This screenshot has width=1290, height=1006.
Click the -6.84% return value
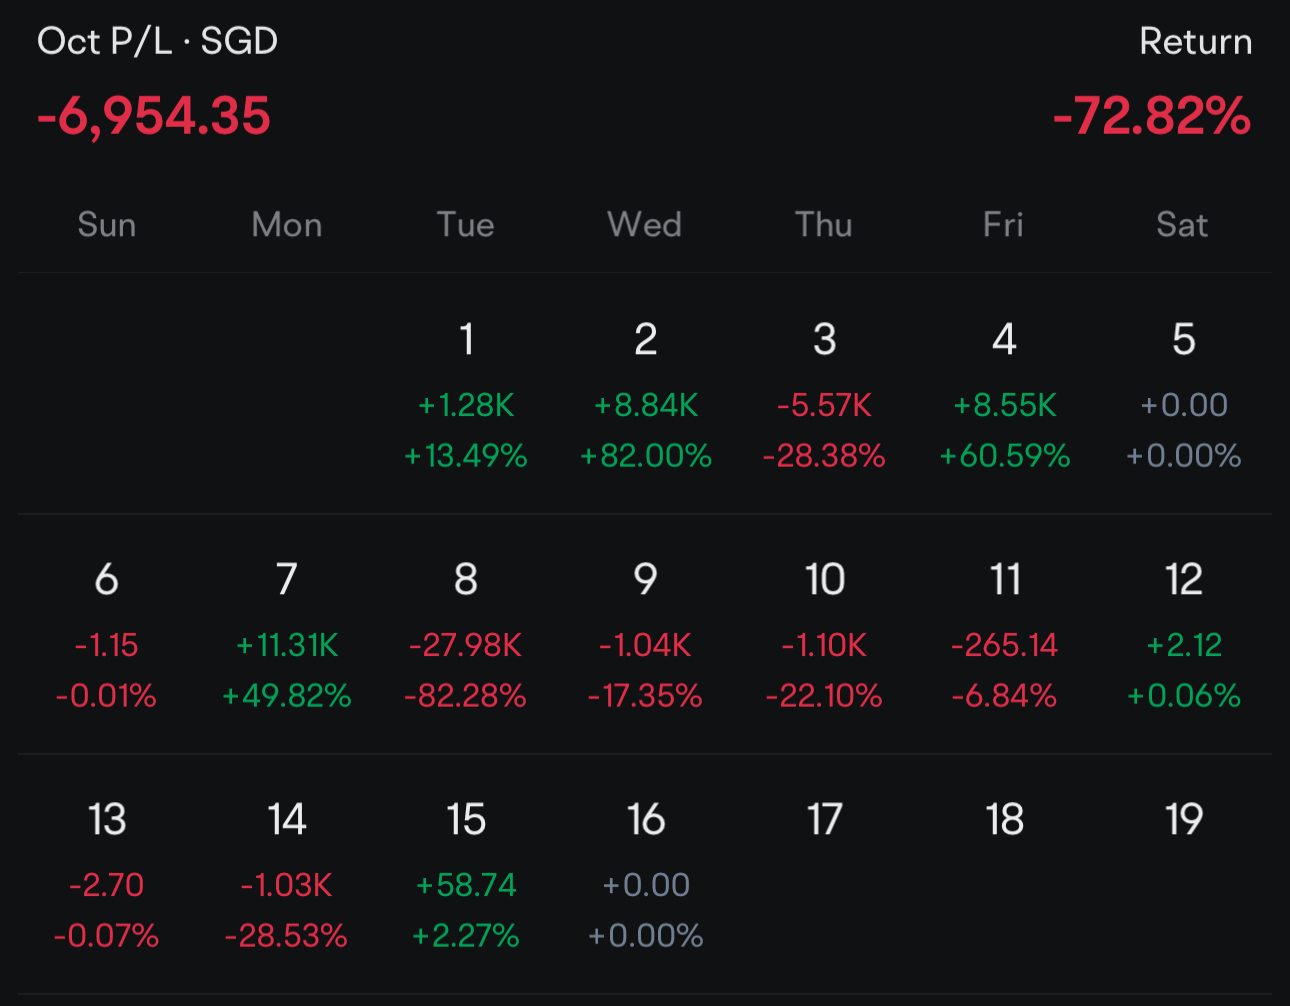[1005, 696]
